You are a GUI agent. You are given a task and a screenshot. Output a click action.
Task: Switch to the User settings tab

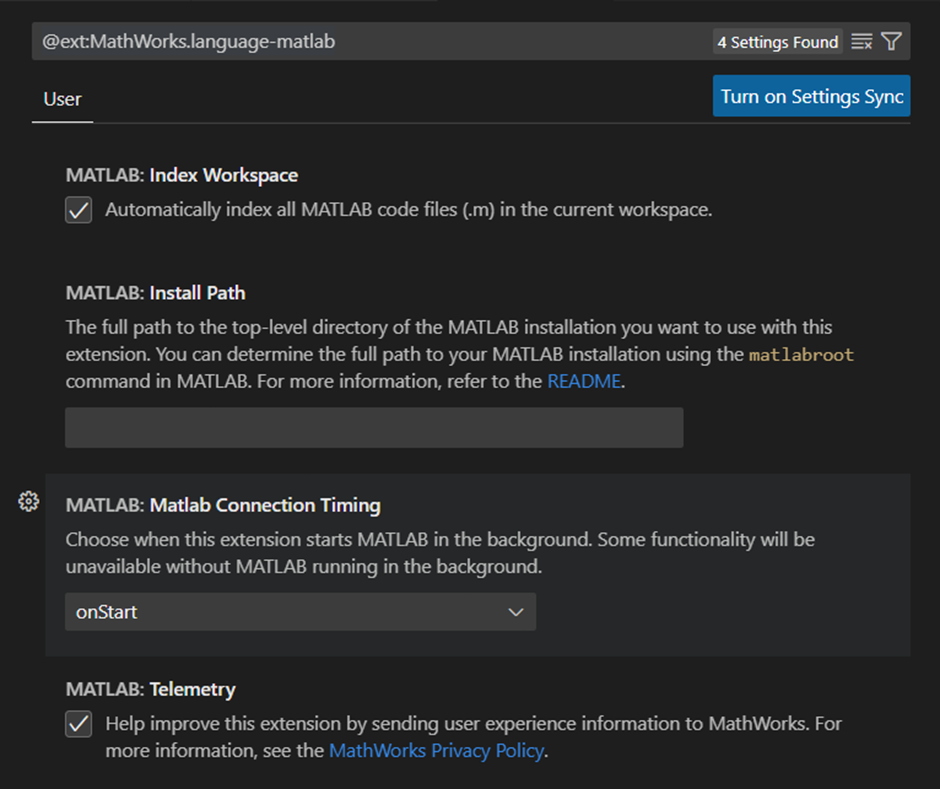62,99
